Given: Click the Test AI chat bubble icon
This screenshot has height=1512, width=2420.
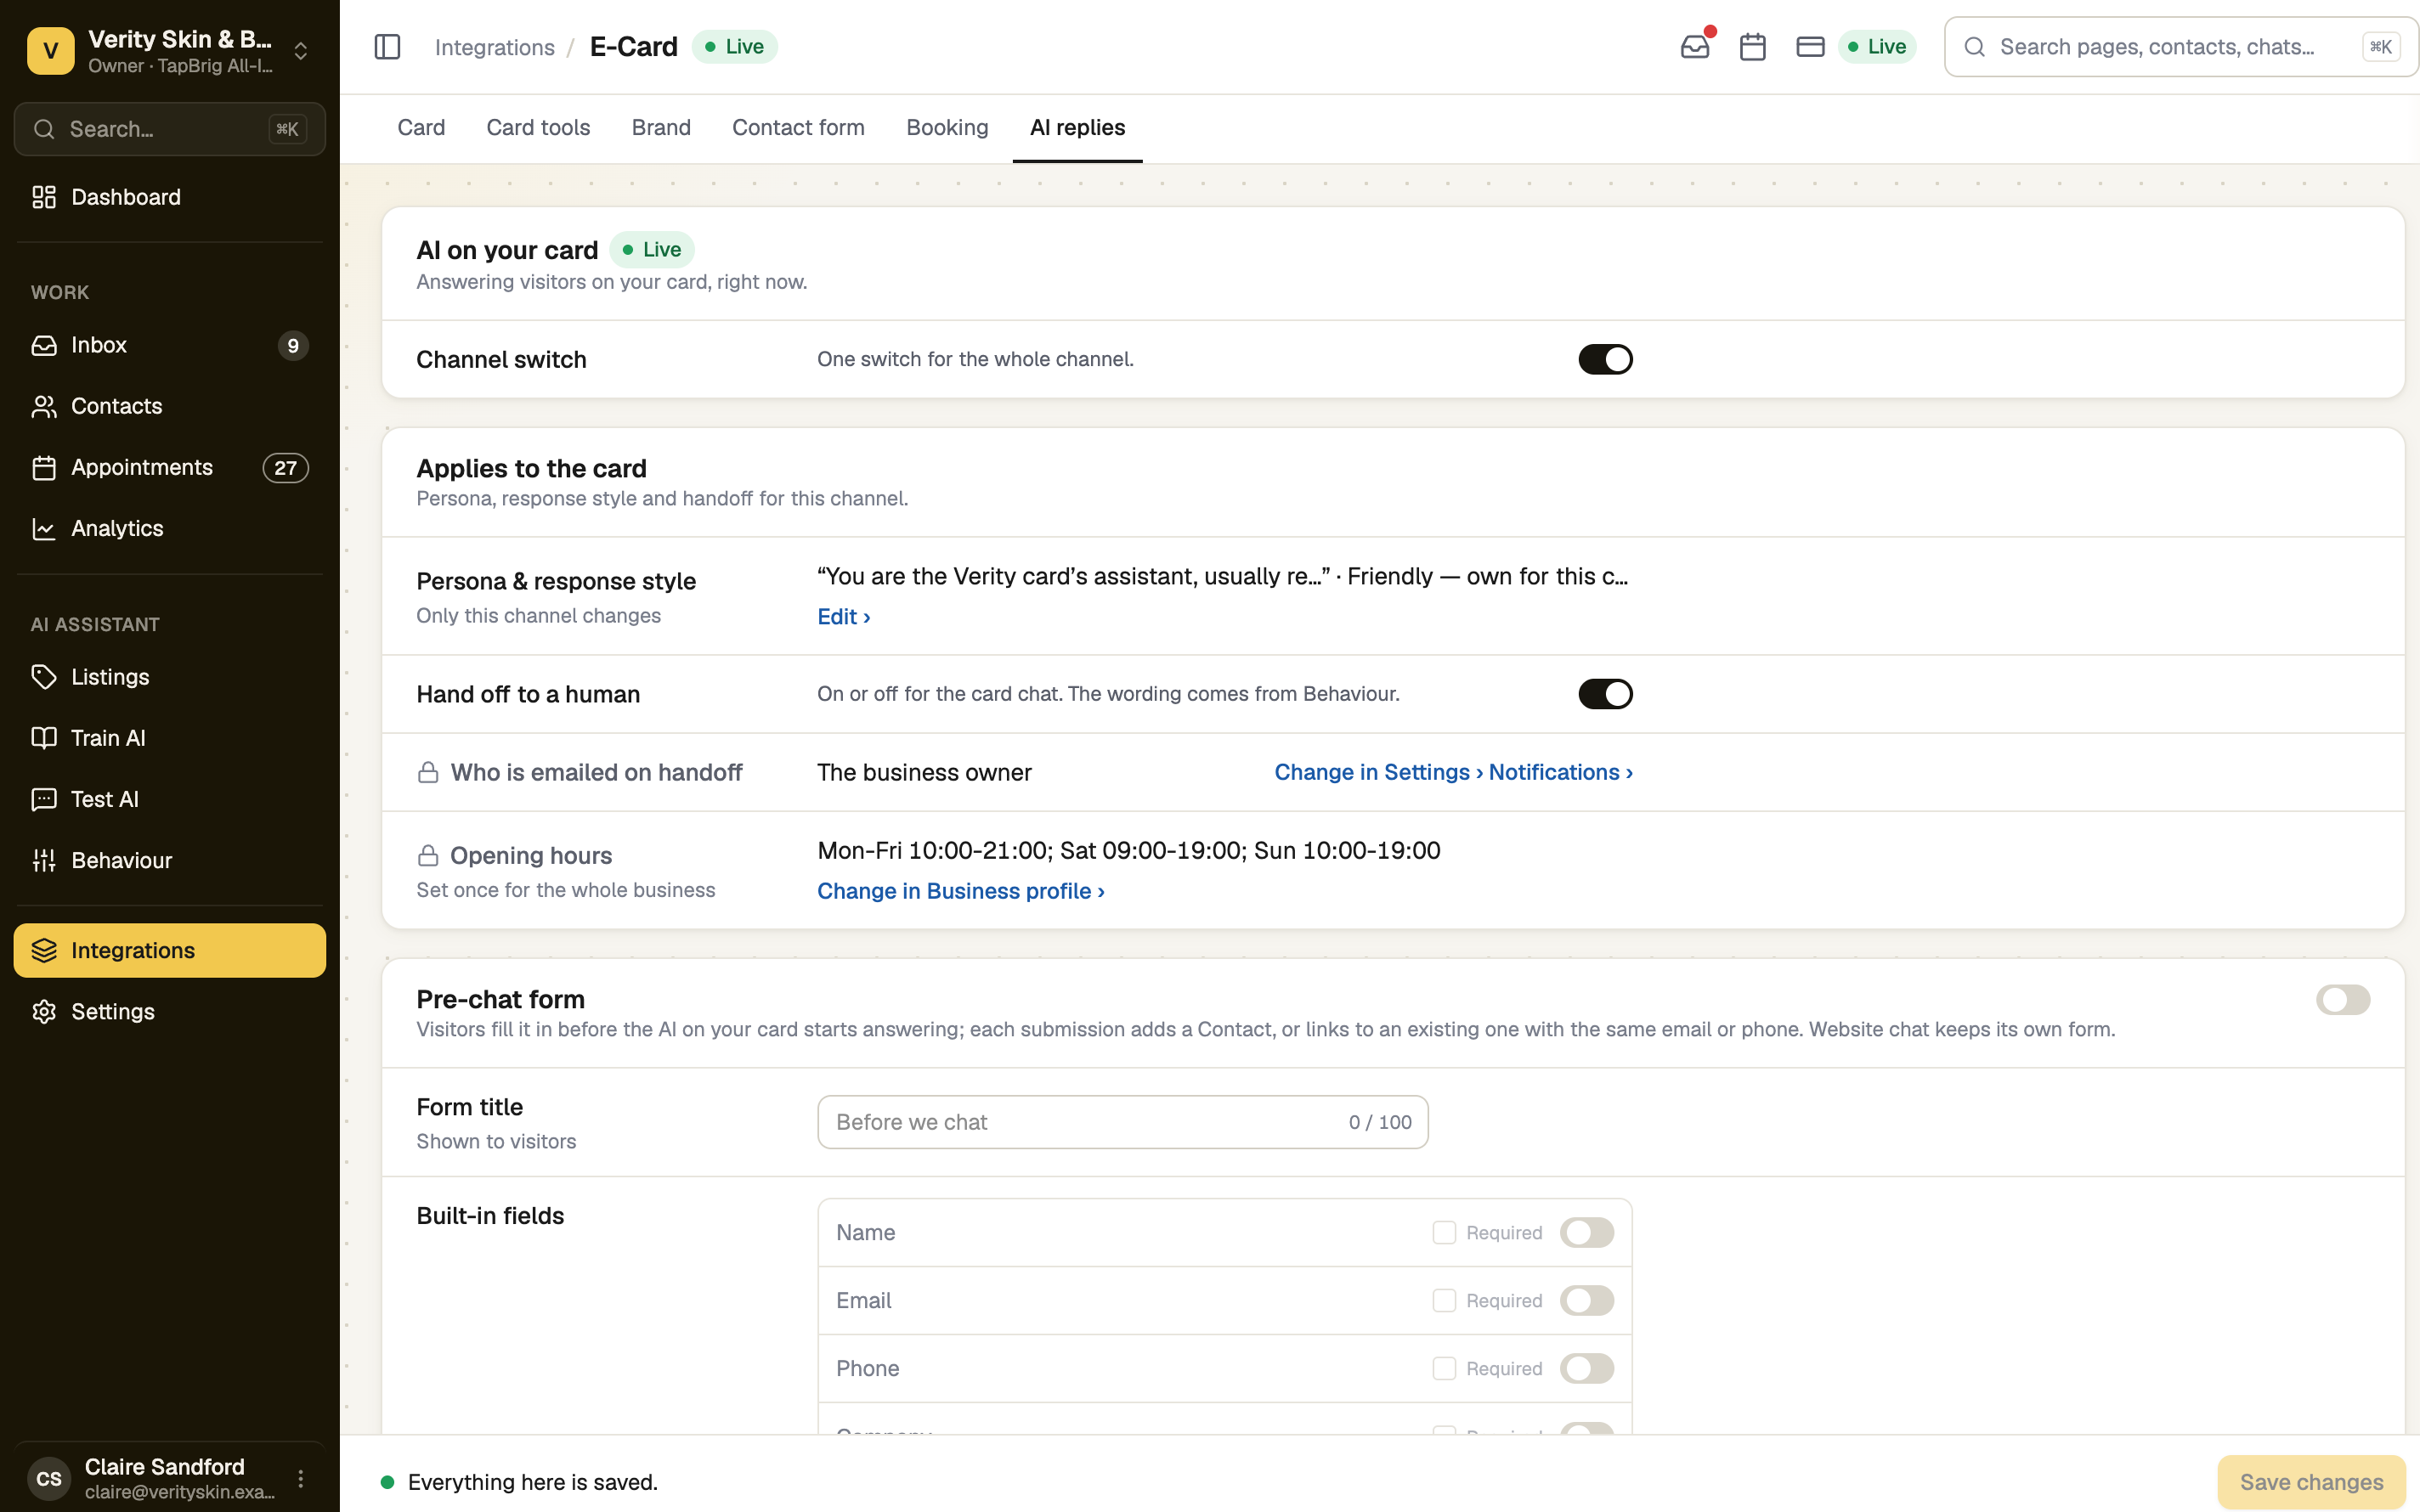Looking at the screenshot, I should (44, 799).
